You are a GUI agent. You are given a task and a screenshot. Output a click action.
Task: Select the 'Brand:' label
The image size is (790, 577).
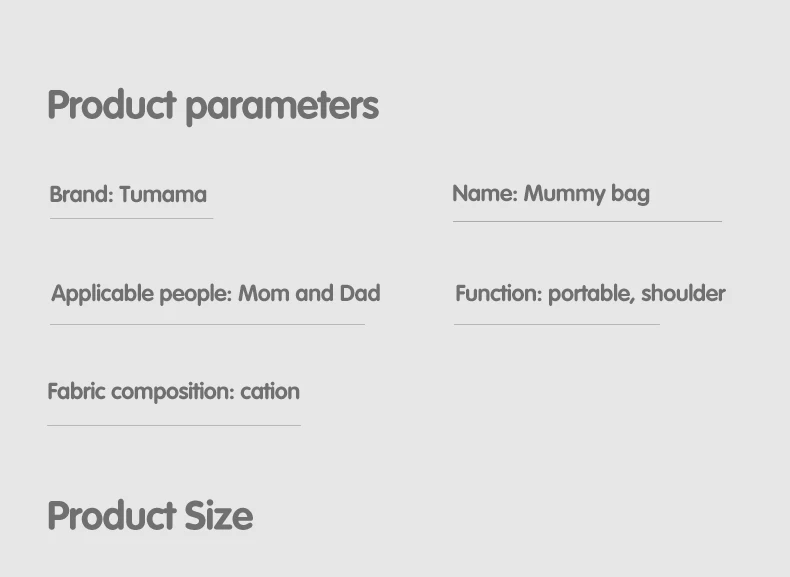pyautogui.click(x=82, y=195)
